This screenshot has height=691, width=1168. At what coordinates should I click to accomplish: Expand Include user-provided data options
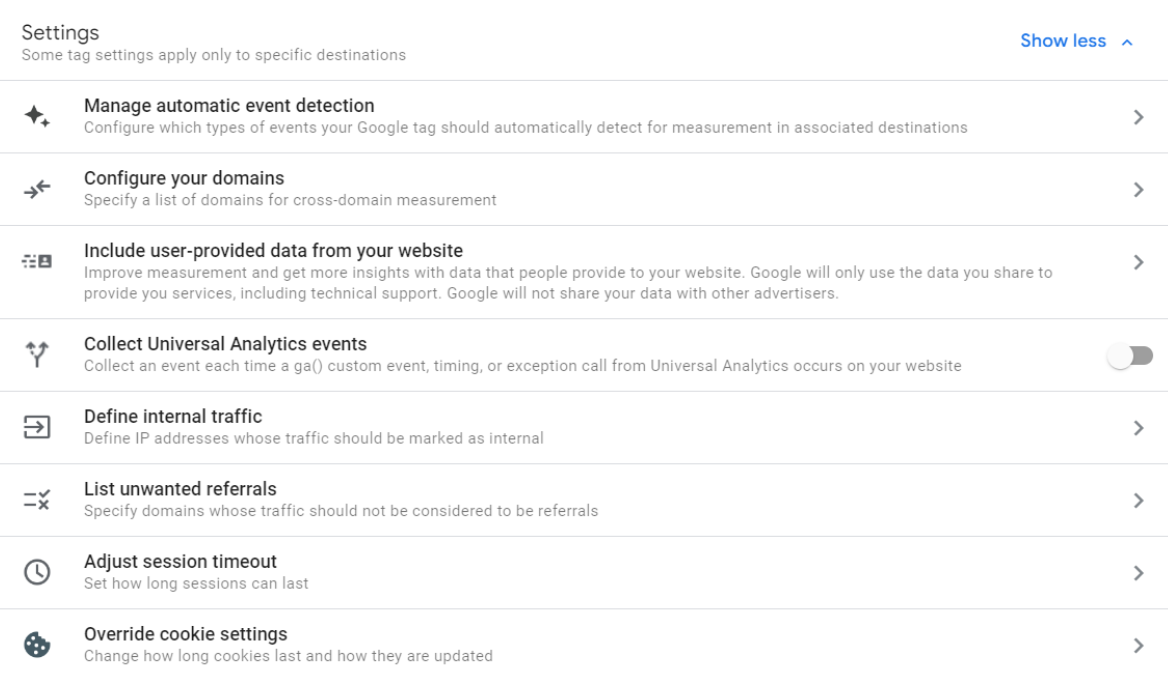coord(1140,262)
